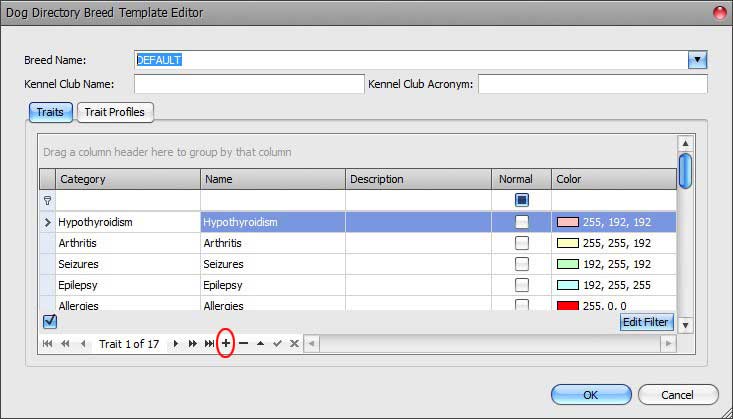Click Epilepsy color swatch 192, 255, 255
The width and height of the screenshot is (733, 419).
(568, 285)
